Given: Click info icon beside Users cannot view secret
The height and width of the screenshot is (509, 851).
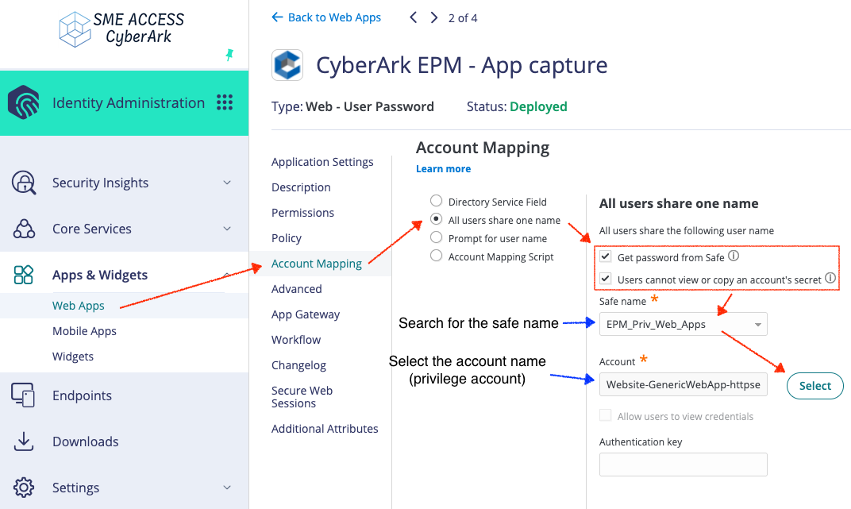Looking at the screenshot, I should 830,278.
